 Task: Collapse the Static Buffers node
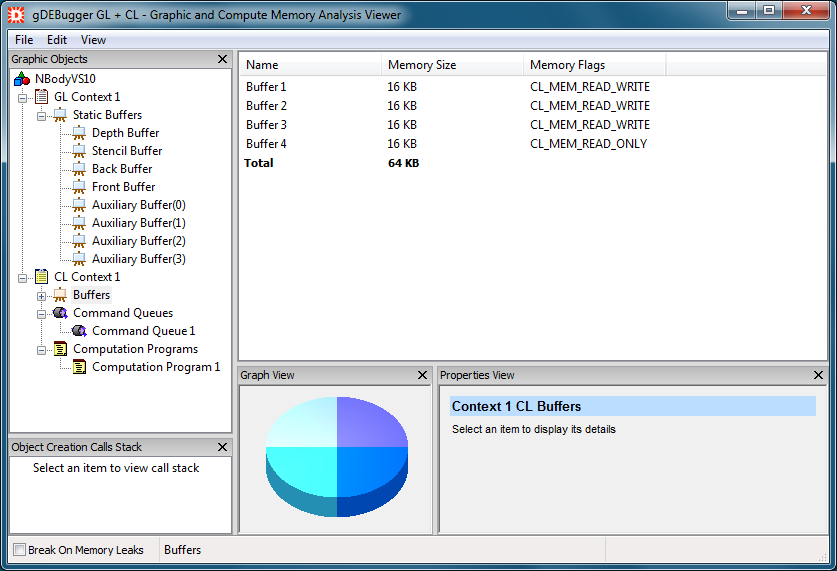coord(41,115)
